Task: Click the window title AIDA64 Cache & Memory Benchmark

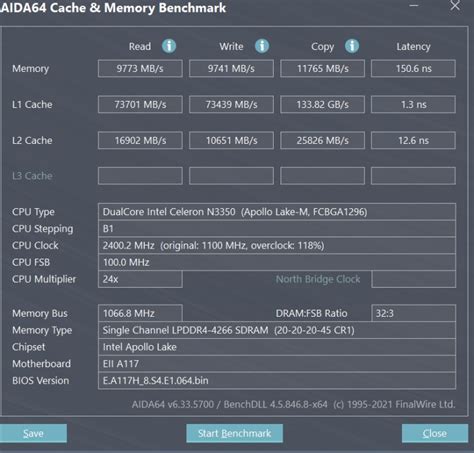Action: tap(113, 8)
